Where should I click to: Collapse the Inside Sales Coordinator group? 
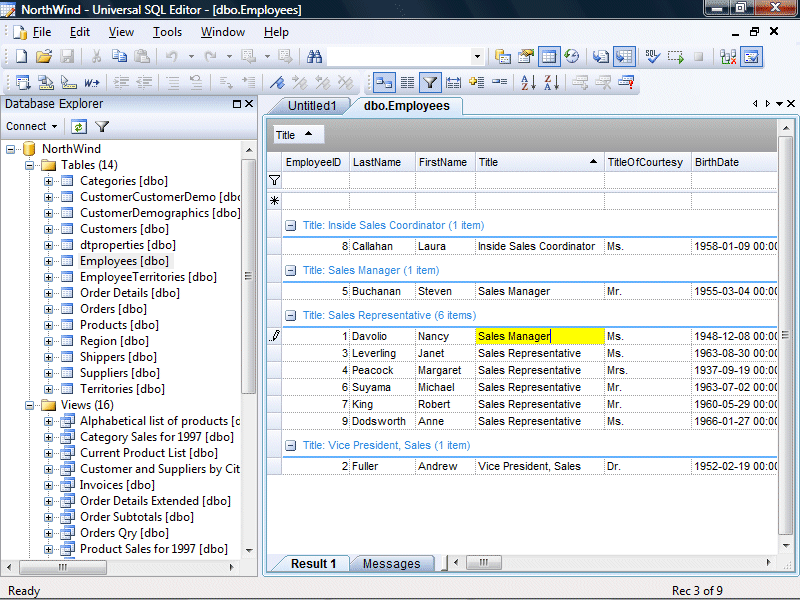point(290,226)
